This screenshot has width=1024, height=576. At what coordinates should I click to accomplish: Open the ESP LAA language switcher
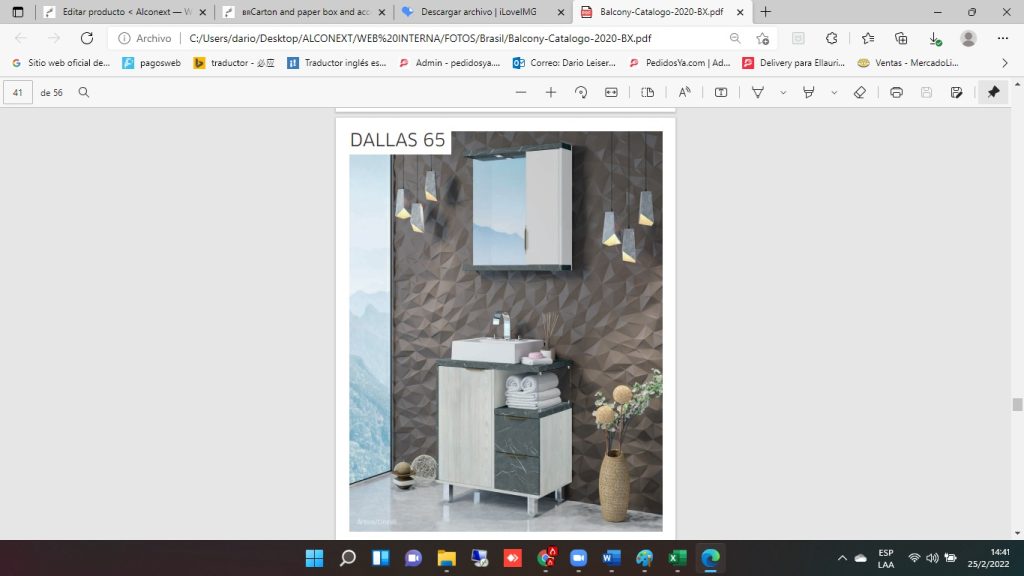point(886,558)
